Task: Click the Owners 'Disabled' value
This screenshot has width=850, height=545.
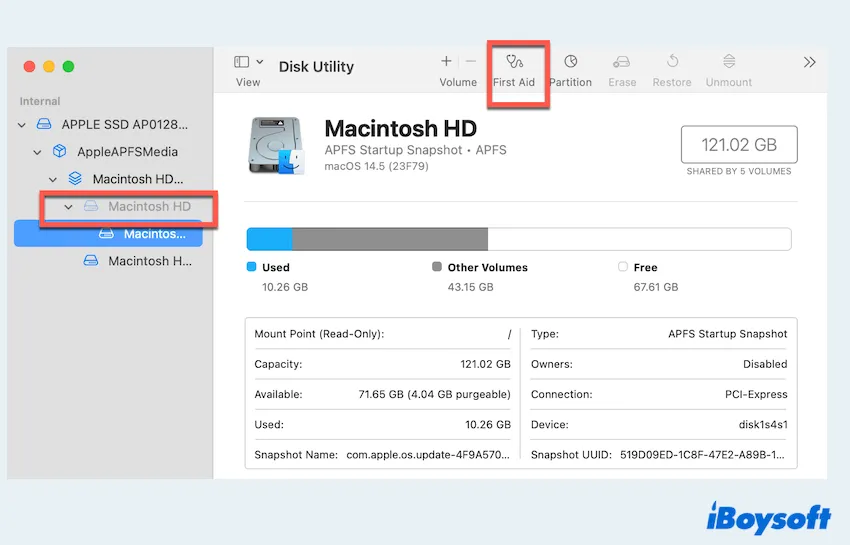Action: (765, 364)
